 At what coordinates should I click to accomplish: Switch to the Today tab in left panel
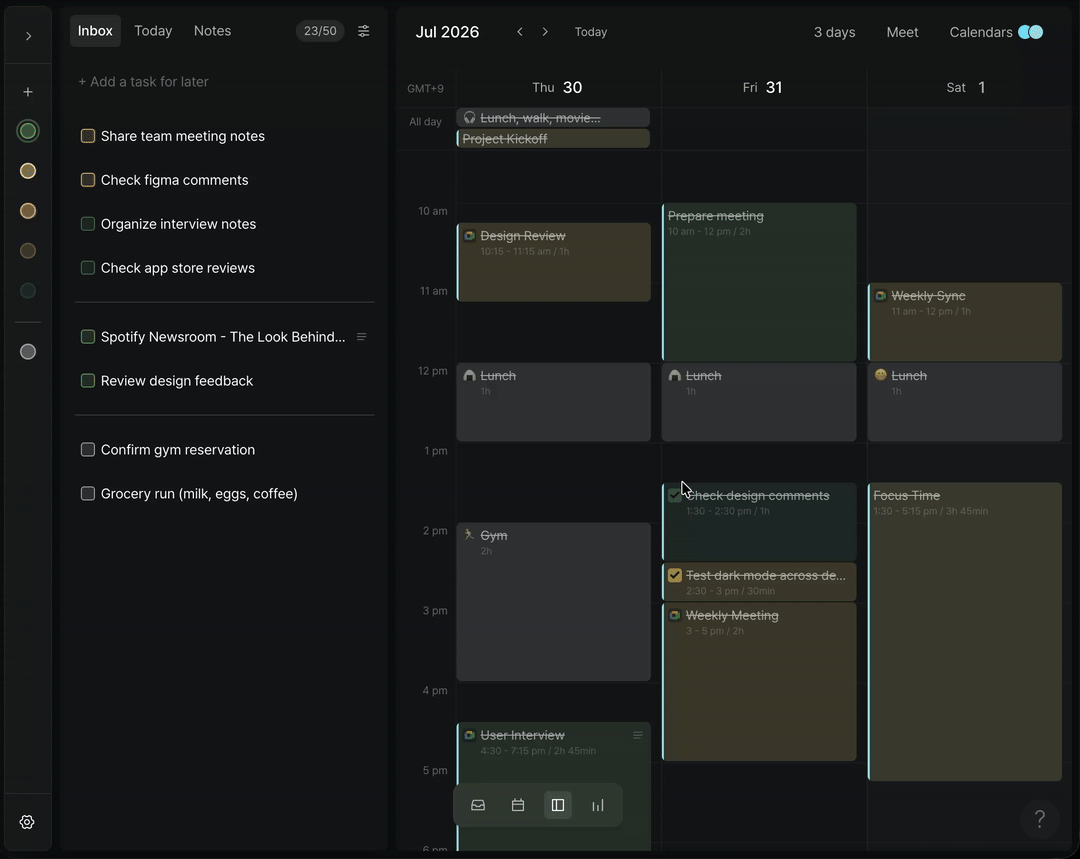[153, 31]
